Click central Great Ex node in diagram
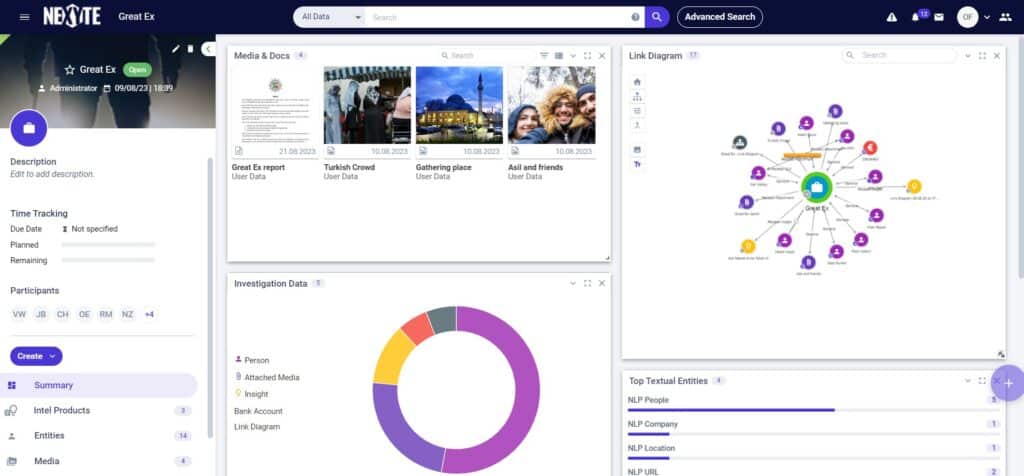The width and height of the screenshot is (1024, 476). click(816, 187)
